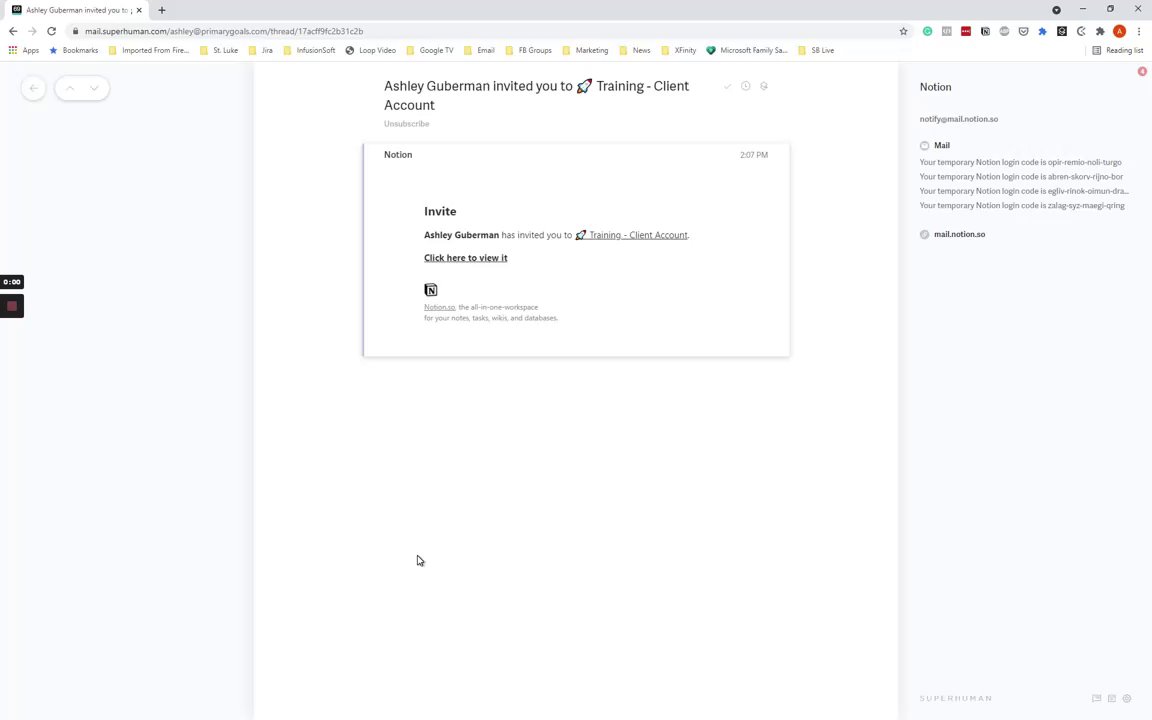The height and width of the screenshot is (720, 1152).
Task: Click the icon right of the snooze clock
Action: [764, 86]
